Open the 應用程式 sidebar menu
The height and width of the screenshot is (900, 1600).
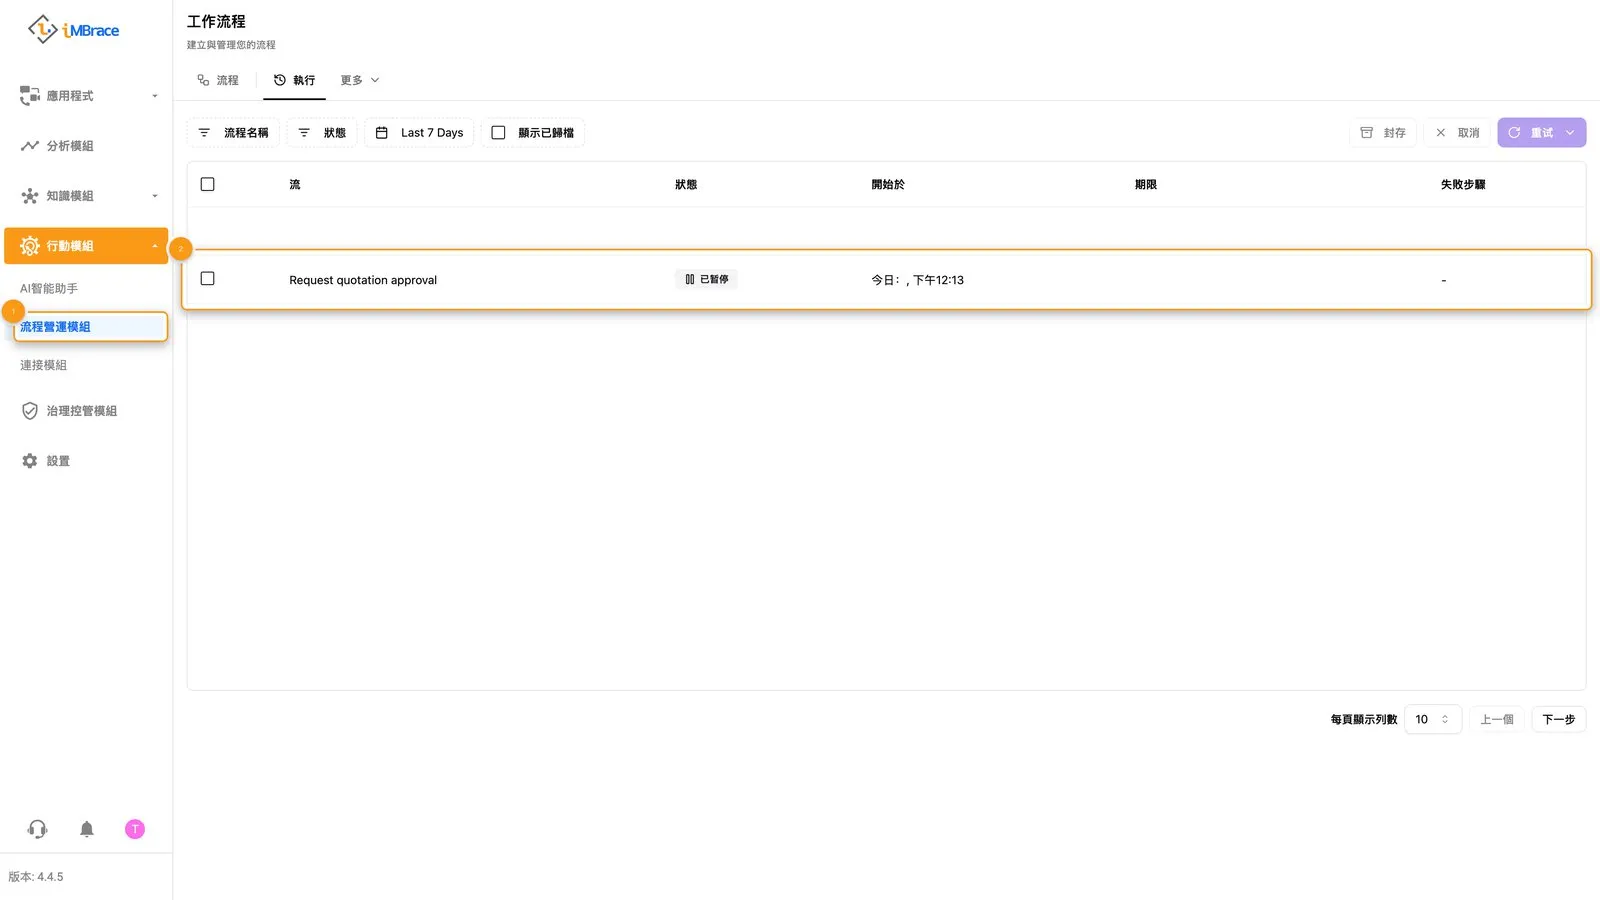pyautogui.click(x=86, y=96)
